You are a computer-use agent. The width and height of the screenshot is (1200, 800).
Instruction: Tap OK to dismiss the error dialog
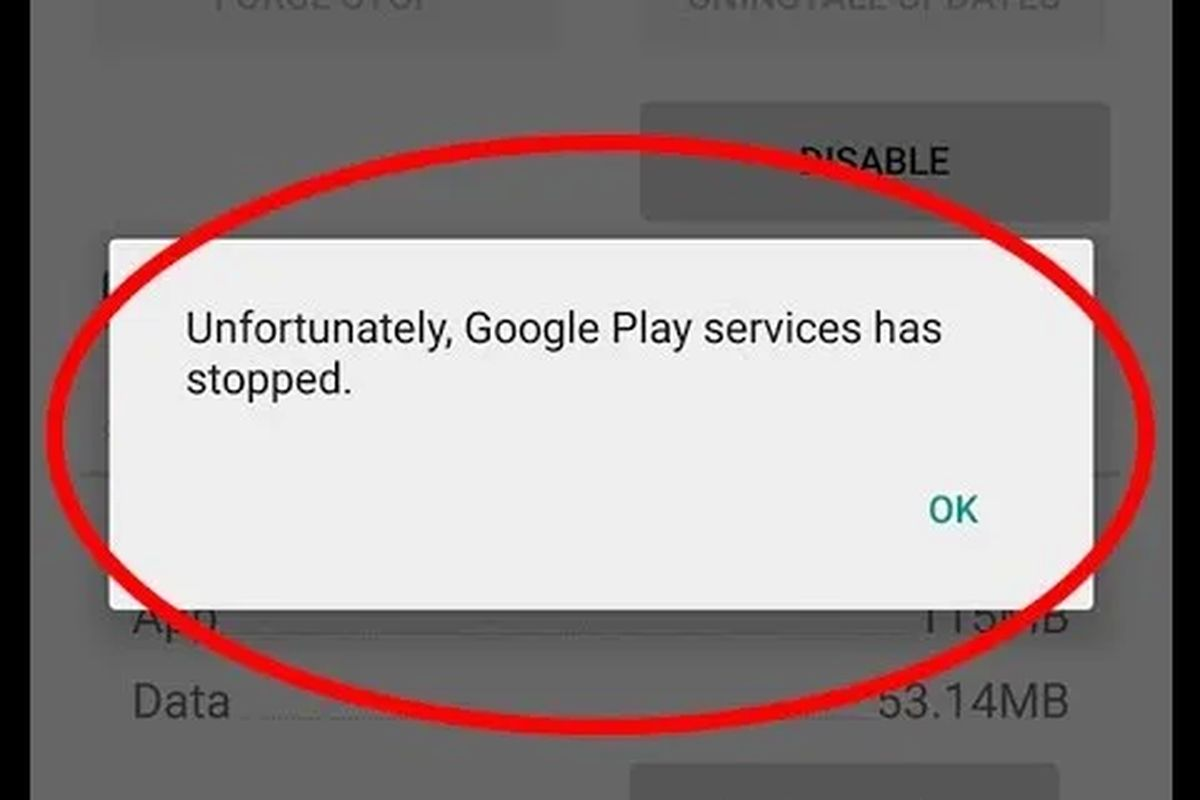tap(953, 510)
